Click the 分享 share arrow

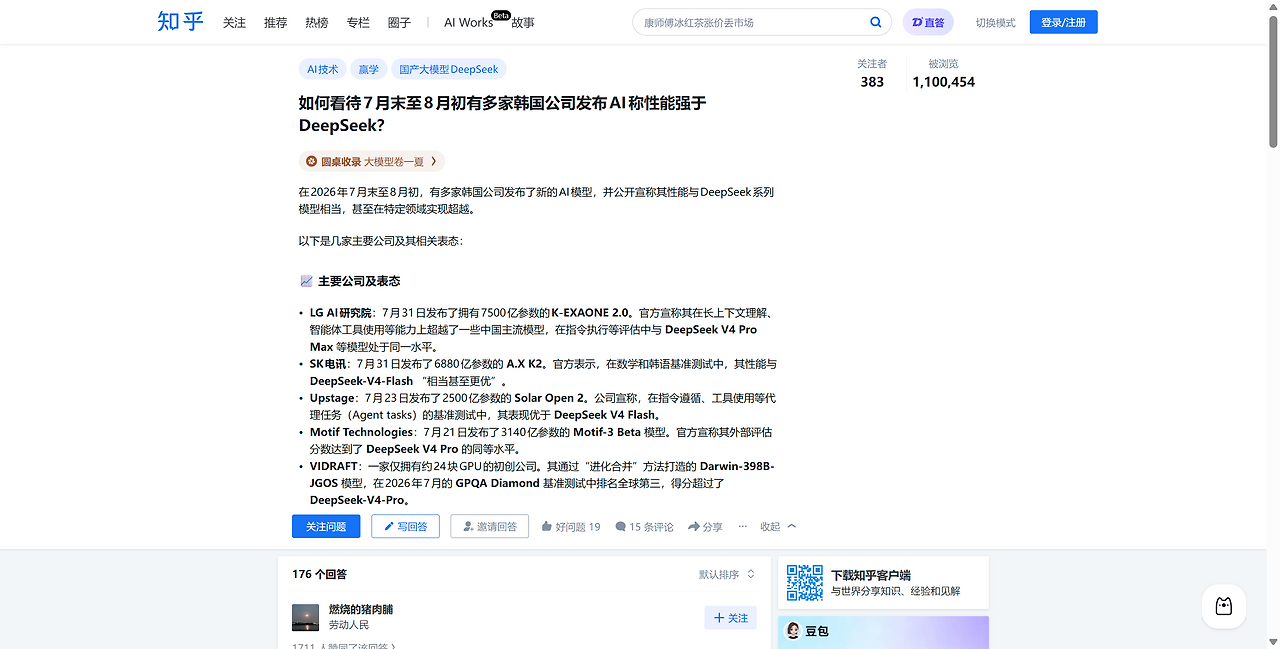pos(705,527)
